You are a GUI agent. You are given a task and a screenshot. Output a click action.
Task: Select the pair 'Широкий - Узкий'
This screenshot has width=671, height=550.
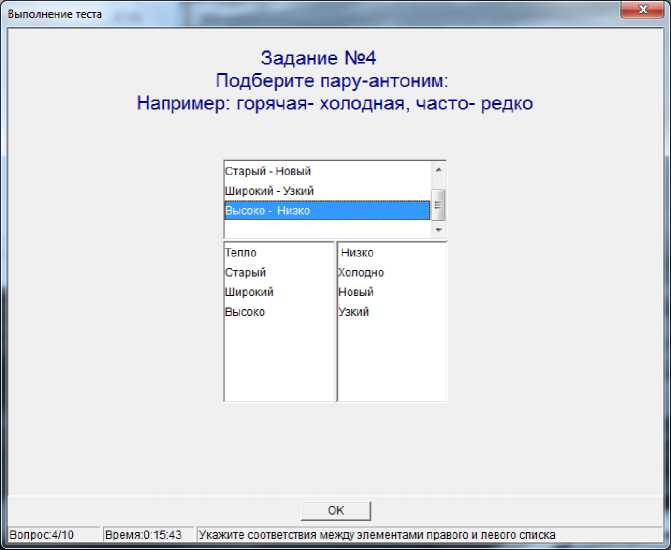327,191
